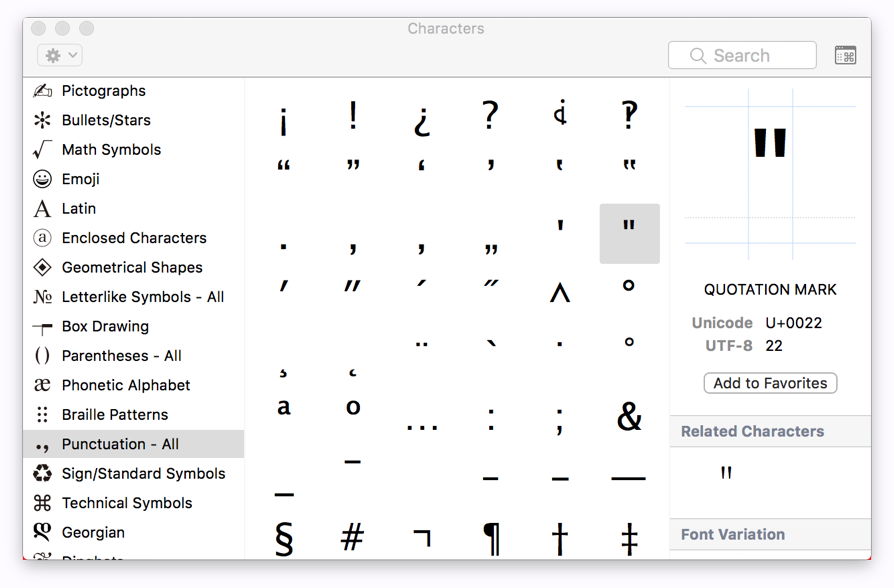This screenshot has width=894, height=588.
Task: Select the Emoji category
Action: [80, 179]
